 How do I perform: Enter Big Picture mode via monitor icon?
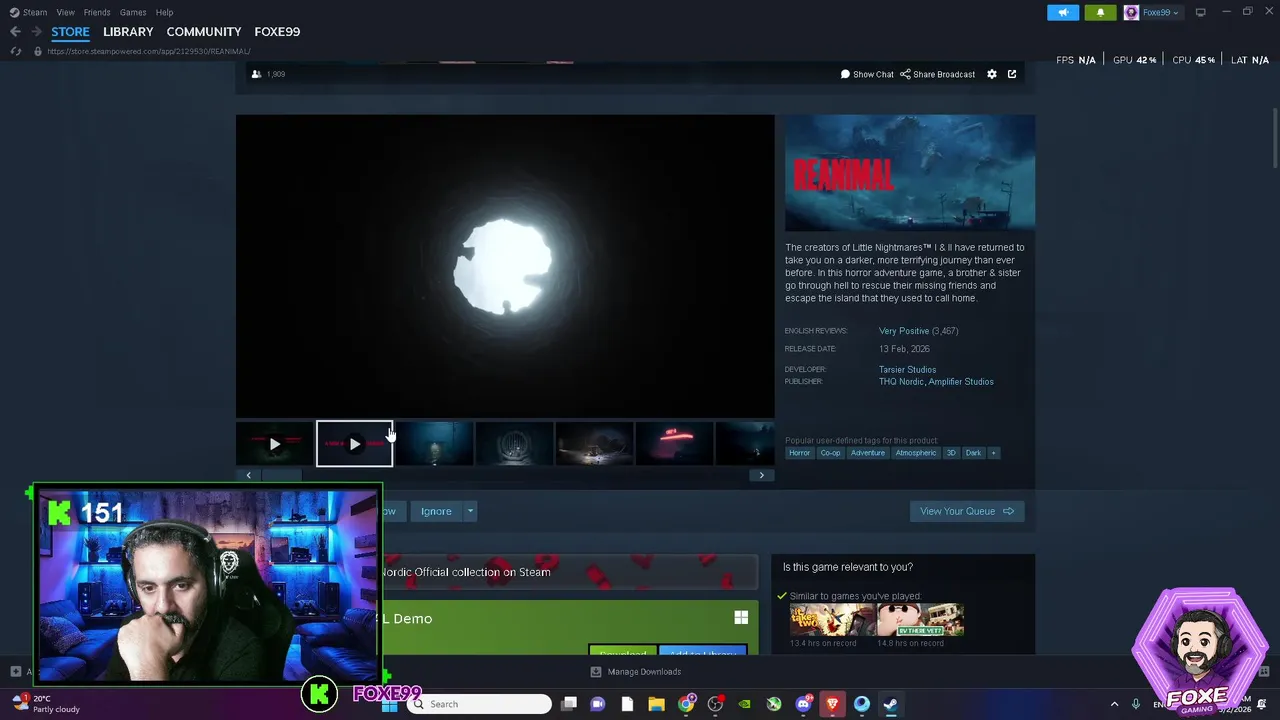click(1200, 12)
